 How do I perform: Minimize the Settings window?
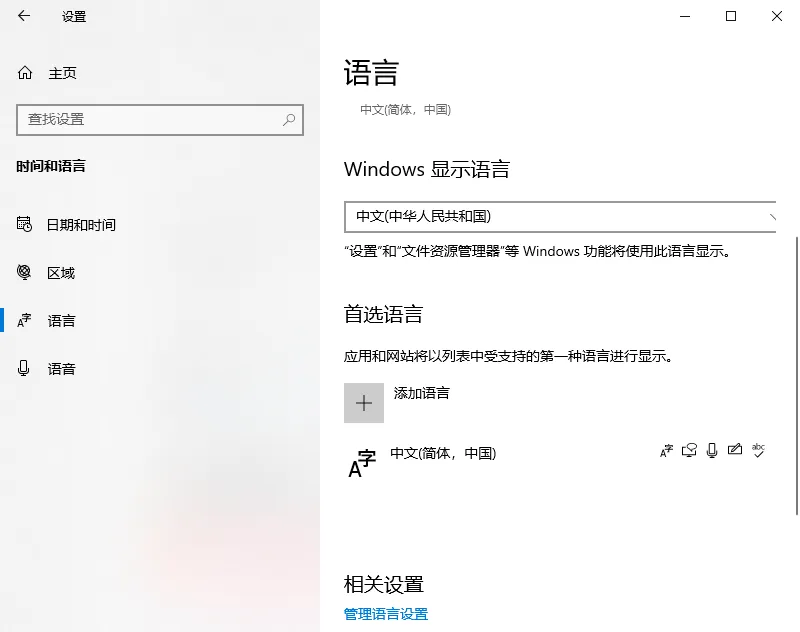[685, 16]
